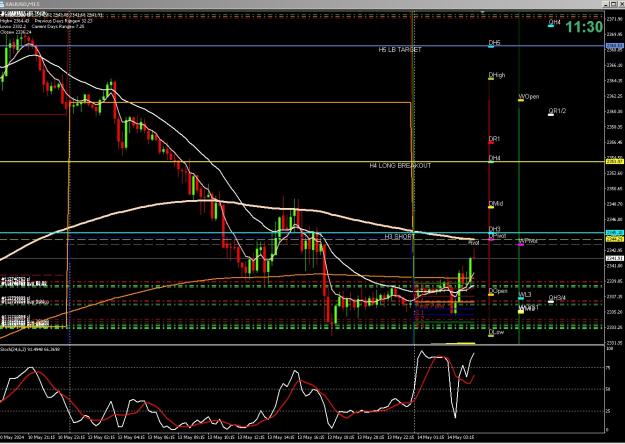
Task: Select the blue H5 price tag on axis
Action: coord(614,46)
